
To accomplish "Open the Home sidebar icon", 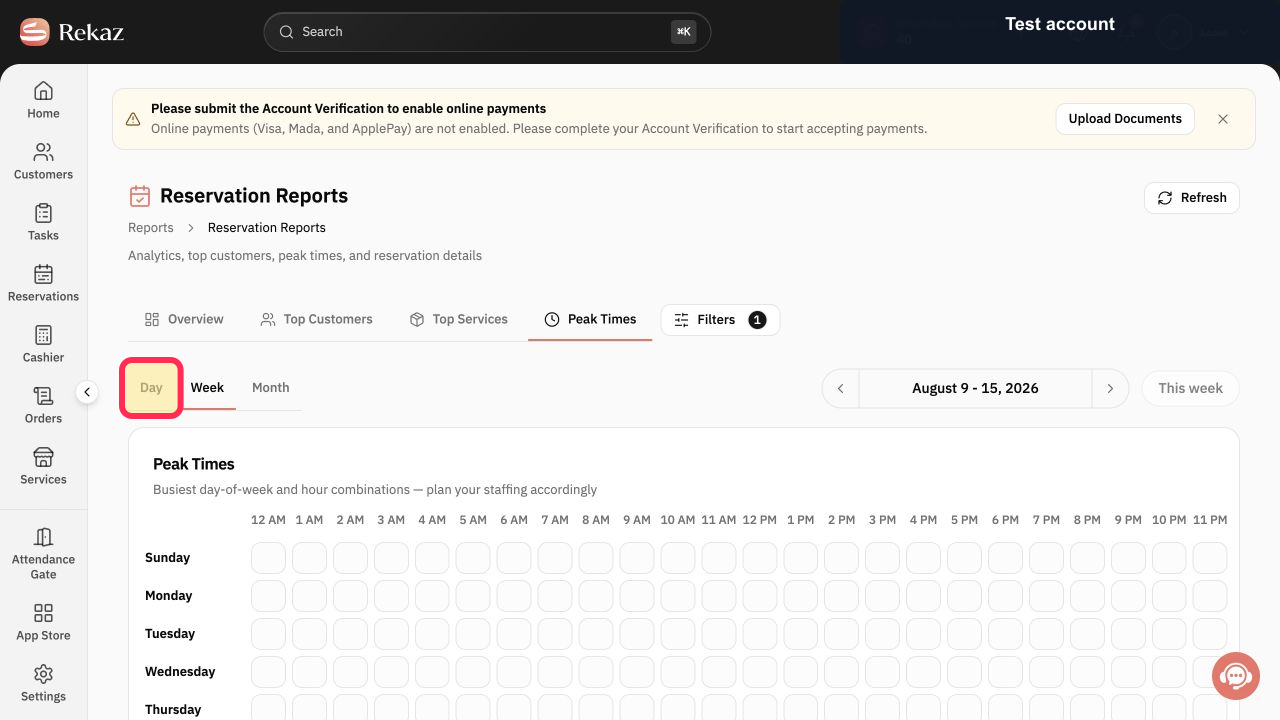I will tap(43, 91).
